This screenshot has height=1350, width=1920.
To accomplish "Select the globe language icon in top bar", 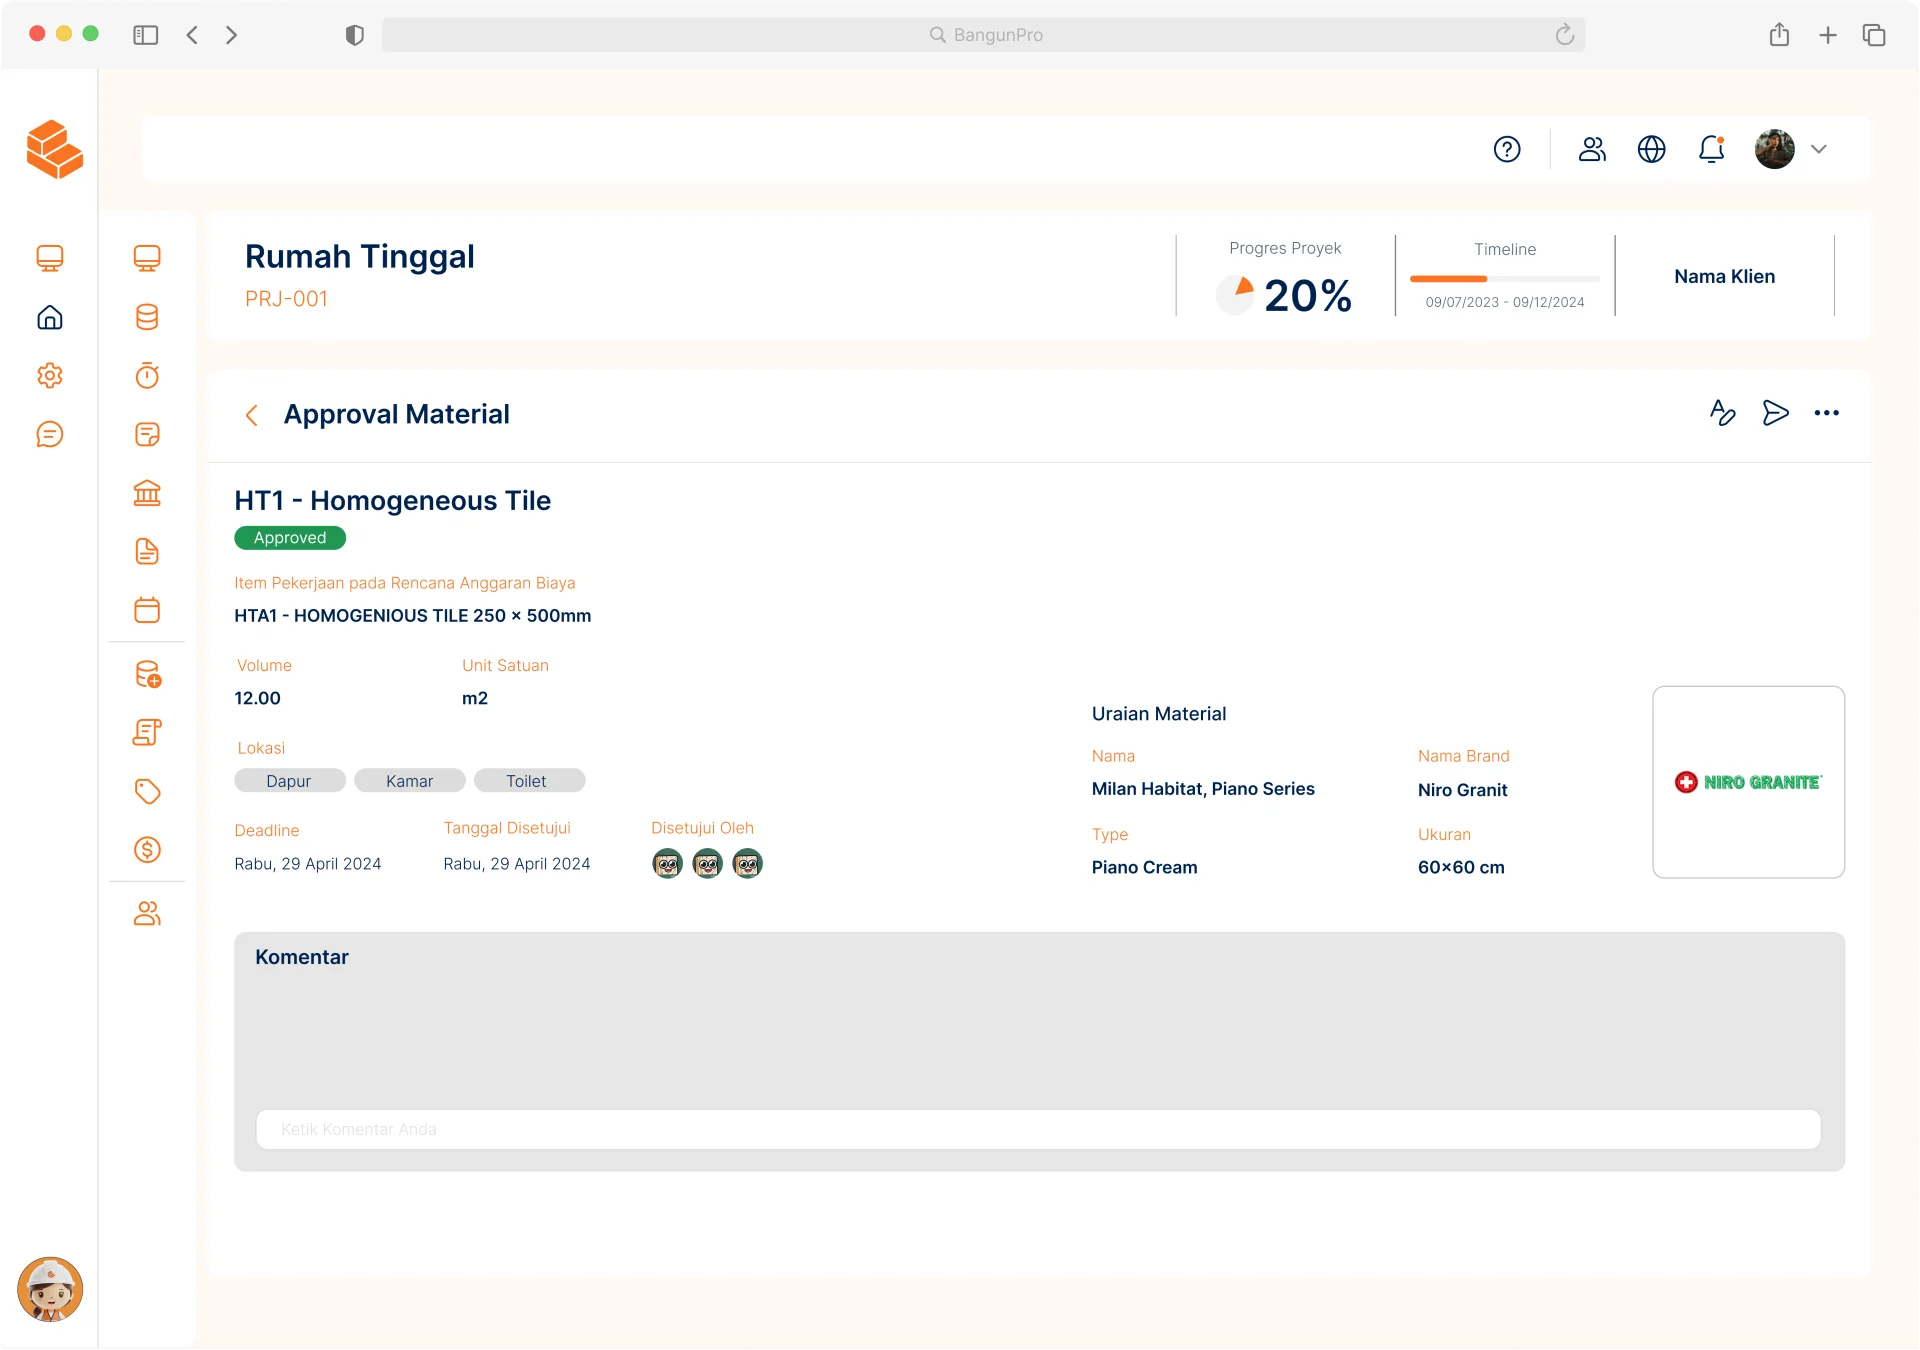I will pos(1651,149).
